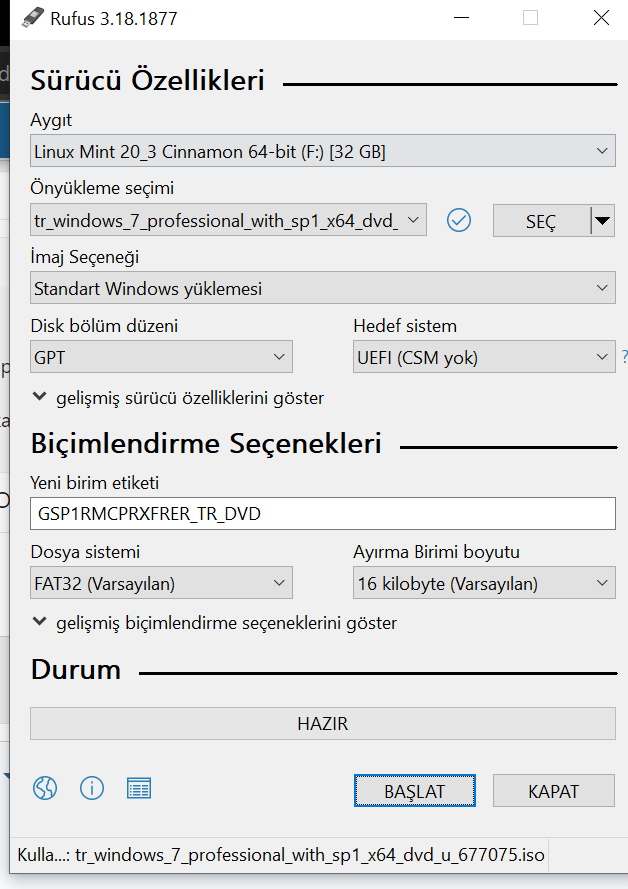Click the checkmark hash verify icon
Screen dimensions: 628x889
tap(459, 220)
